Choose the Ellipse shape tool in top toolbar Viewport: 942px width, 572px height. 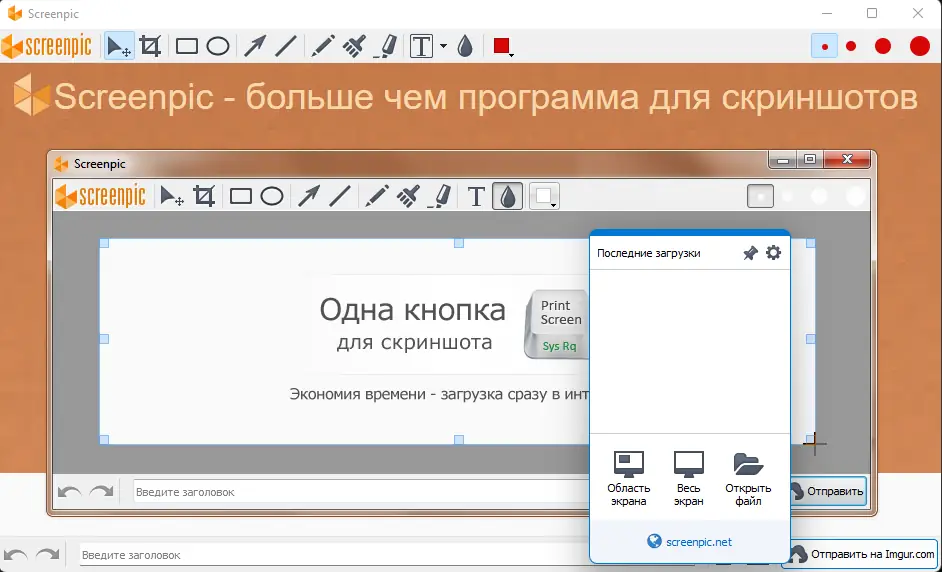point(218,46)
